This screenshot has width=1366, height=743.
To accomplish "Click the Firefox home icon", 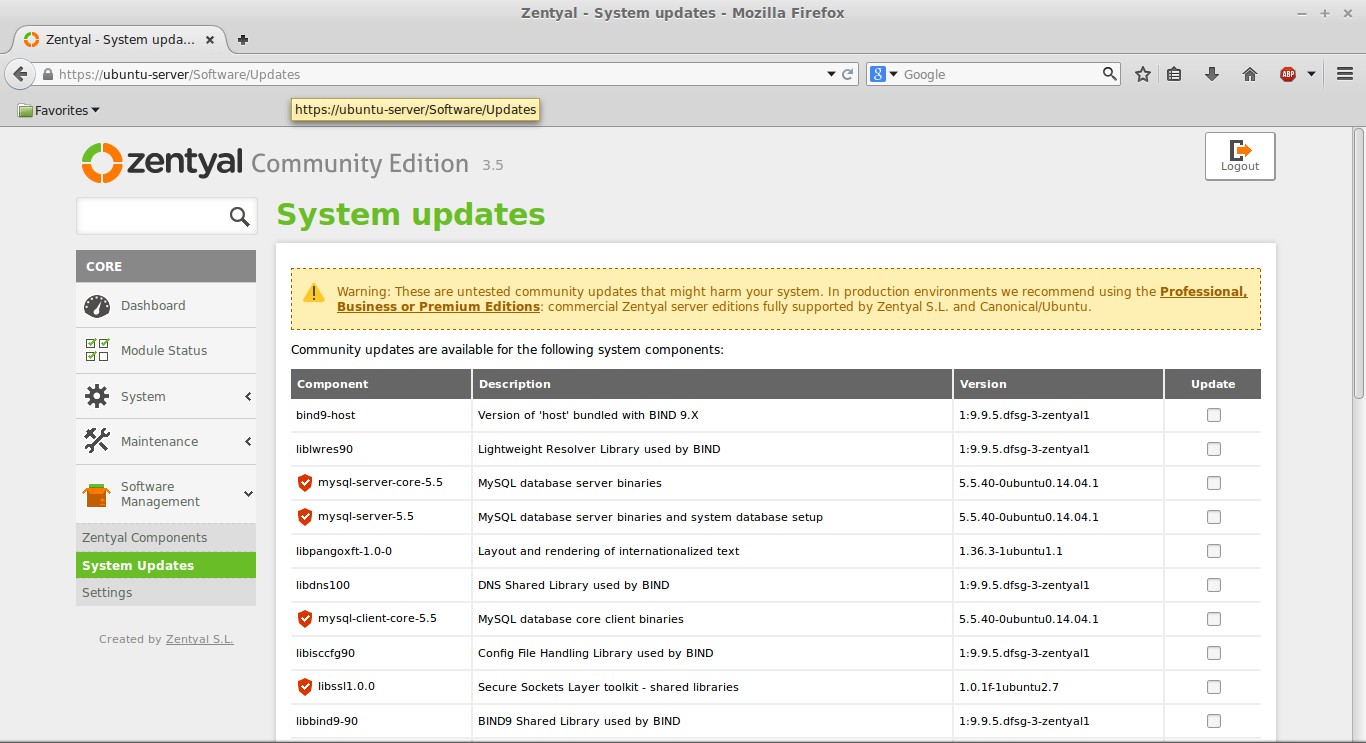I will [x=1249, y=73].
